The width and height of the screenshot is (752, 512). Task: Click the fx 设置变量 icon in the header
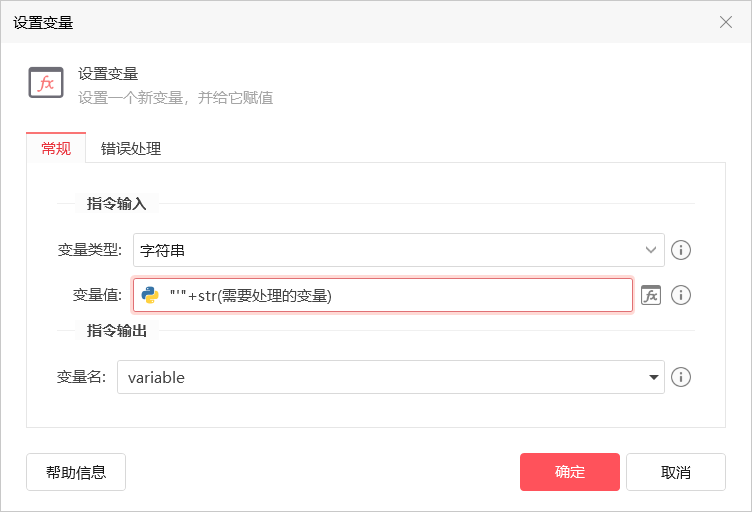click(x=46, y=84)
